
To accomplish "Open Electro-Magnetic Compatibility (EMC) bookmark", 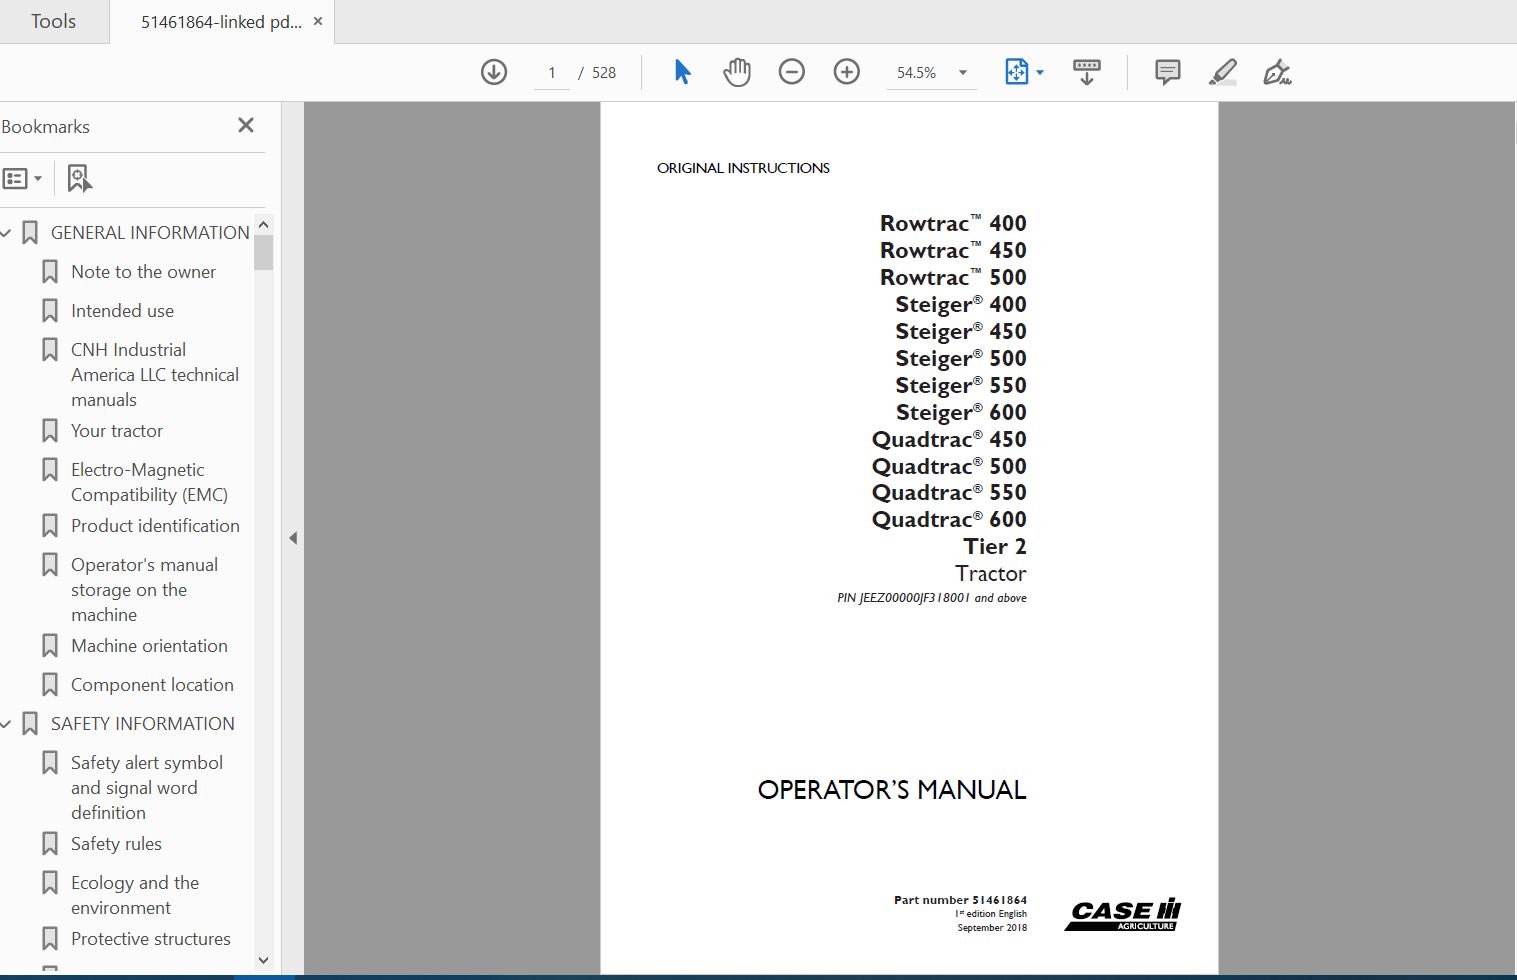I will (x=149, y=482).
